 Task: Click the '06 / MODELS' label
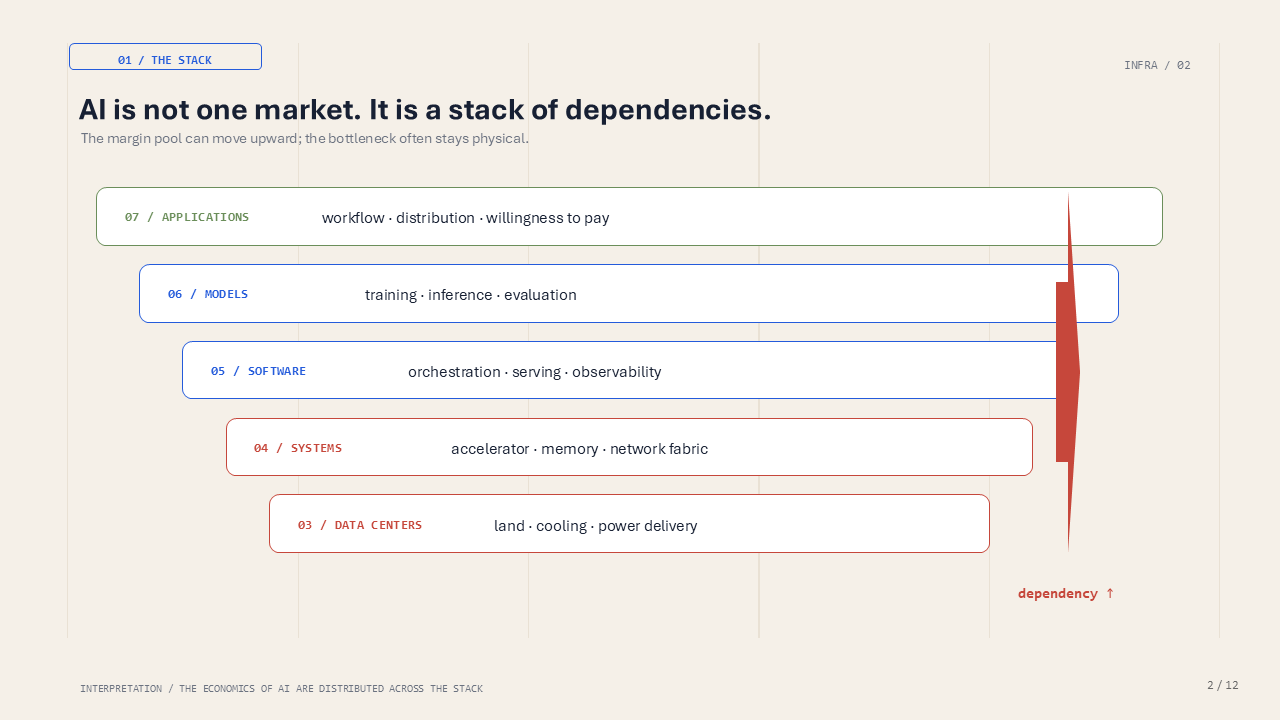tap(208, 294)
